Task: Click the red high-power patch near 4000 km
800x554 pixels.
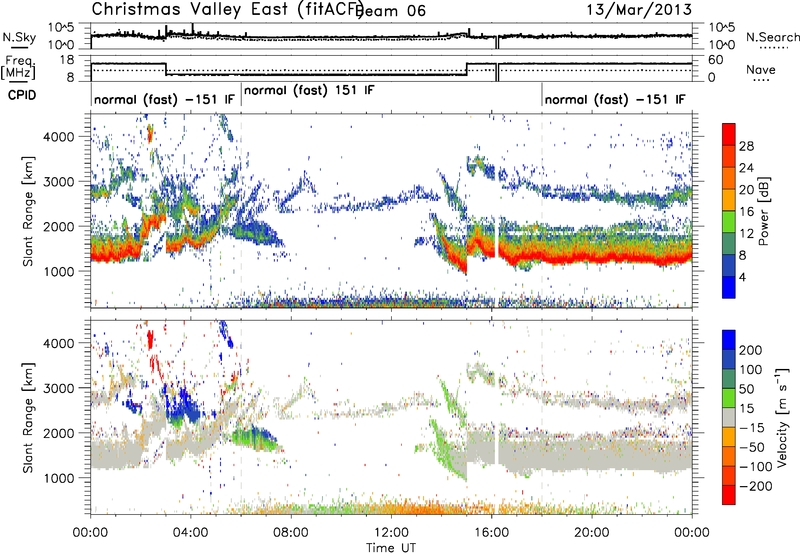Action: click(150, 134)
